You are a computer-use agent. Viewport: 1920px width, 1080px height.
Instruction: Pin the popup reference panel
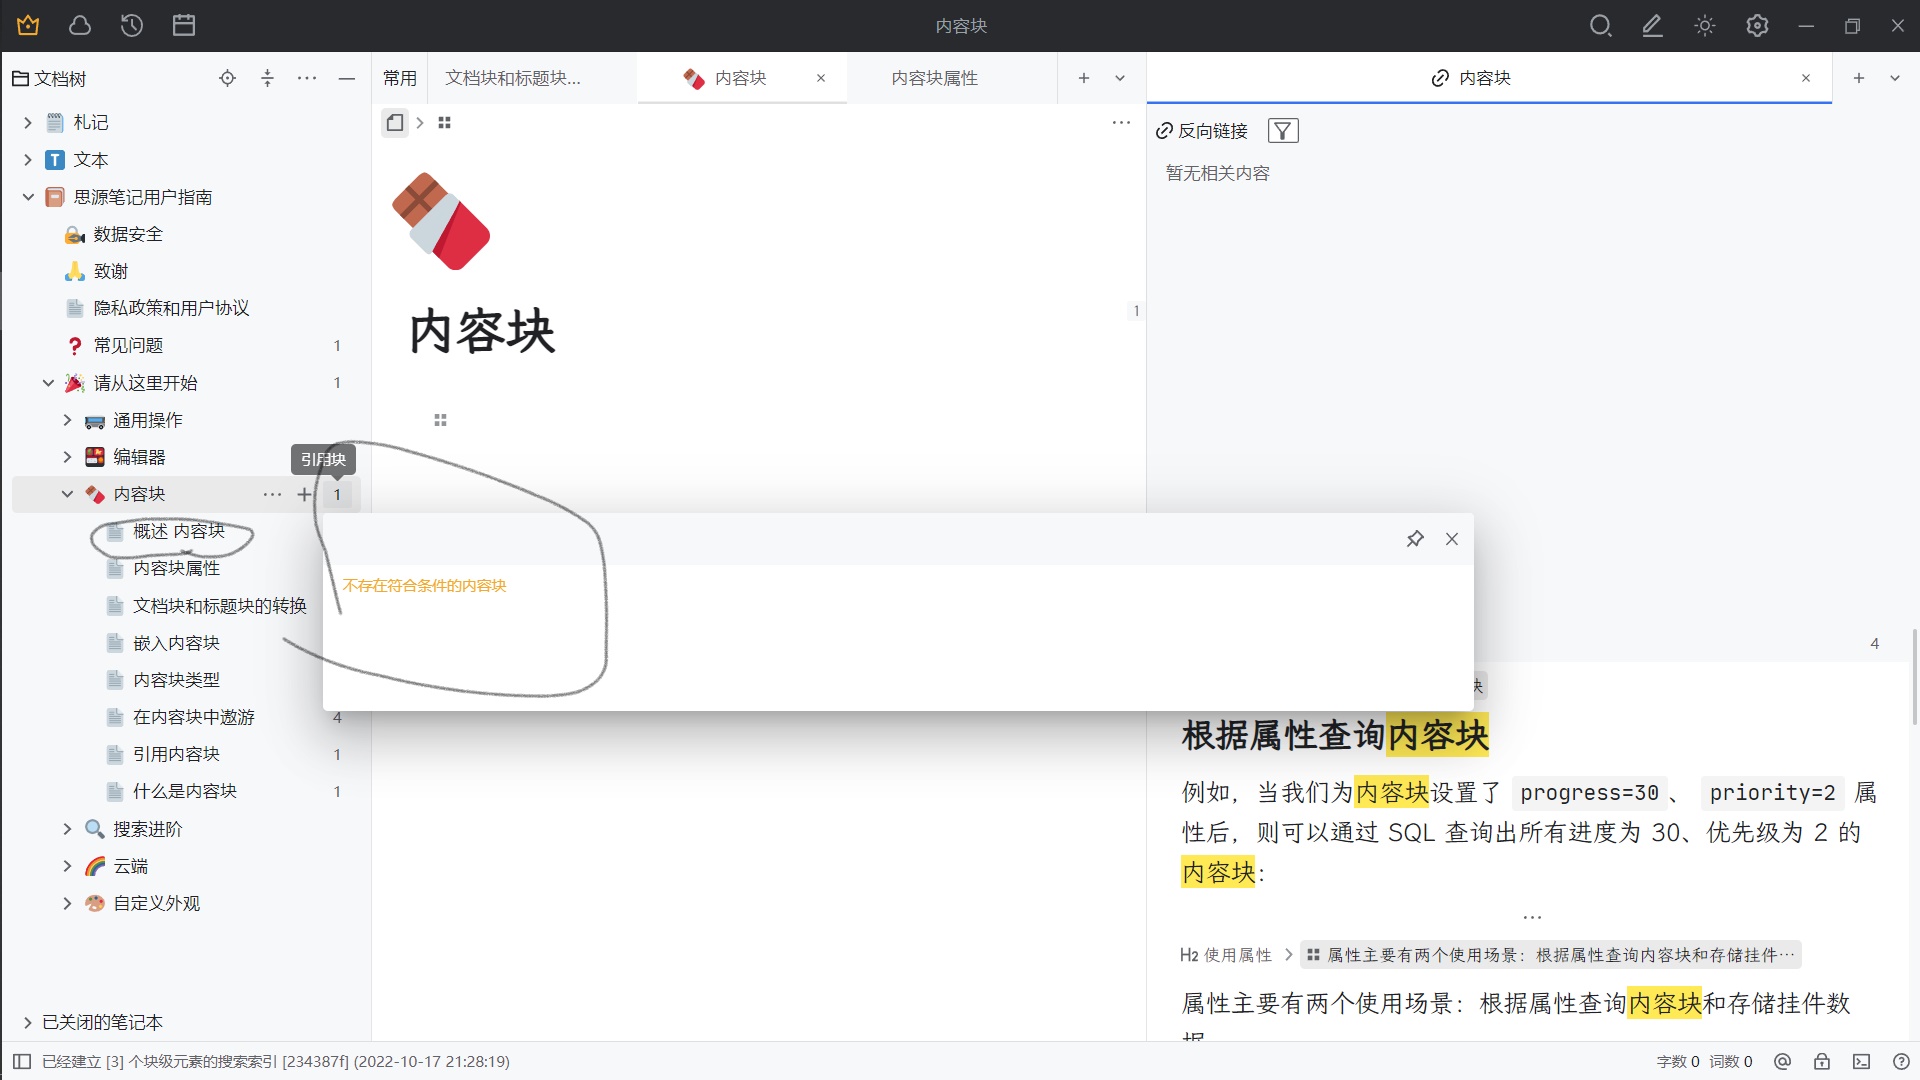1415,539
